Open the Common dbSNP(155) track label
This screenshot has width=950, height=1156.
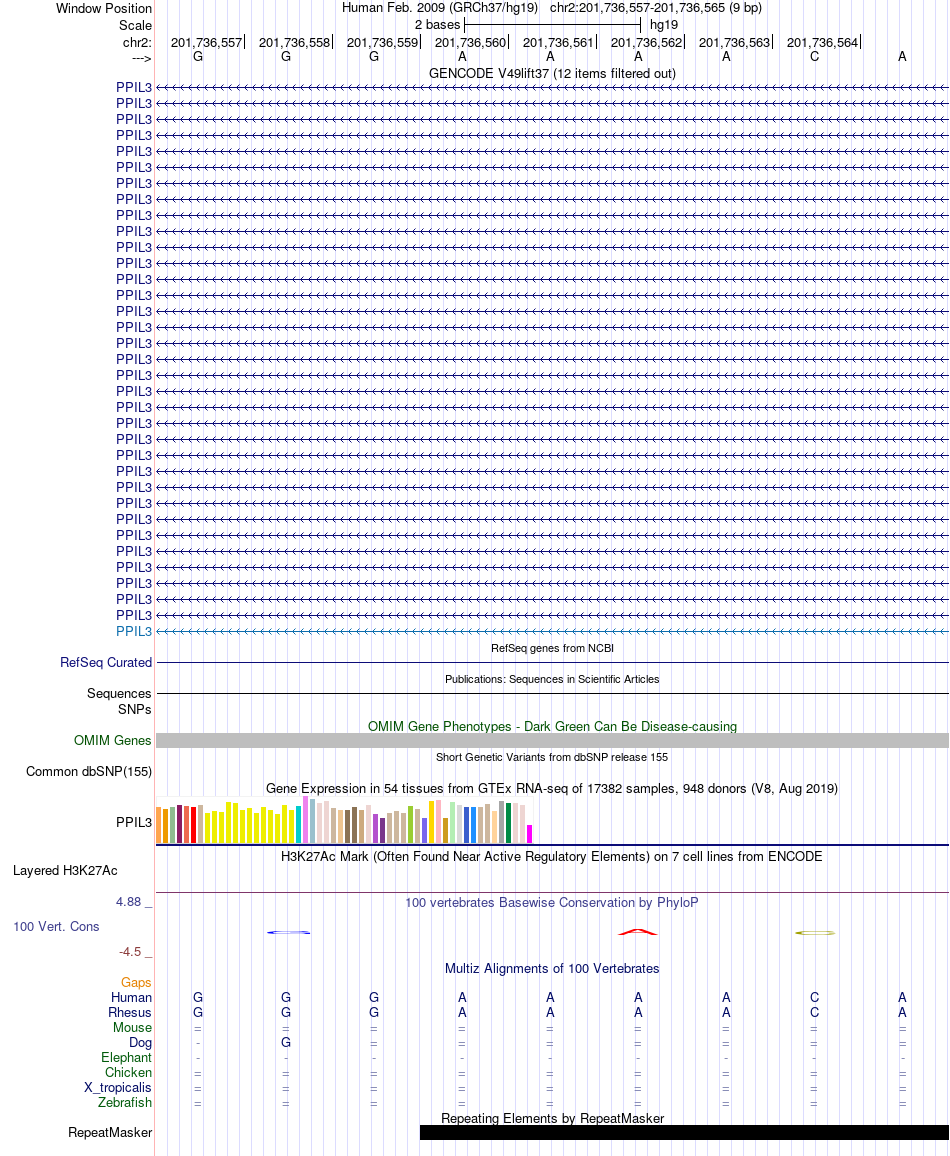88,771
